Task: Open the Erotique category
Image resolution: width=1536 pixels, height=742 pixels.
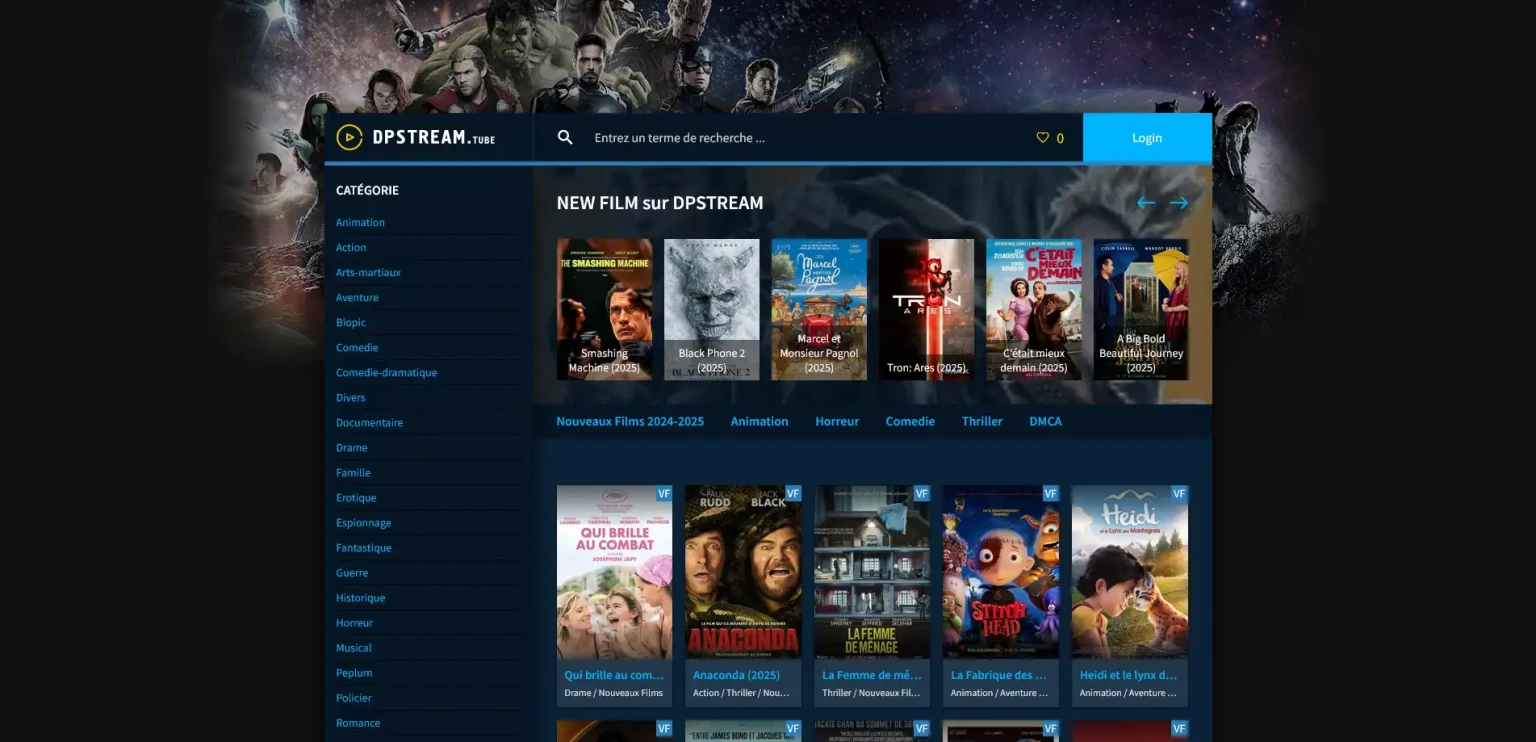Action: pyautogui.click(x=356, y=497)
